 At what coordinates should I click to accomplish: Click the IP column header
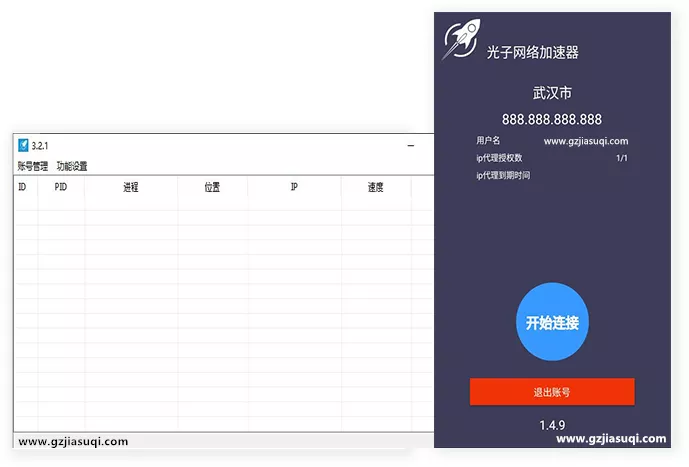(294, 187)
